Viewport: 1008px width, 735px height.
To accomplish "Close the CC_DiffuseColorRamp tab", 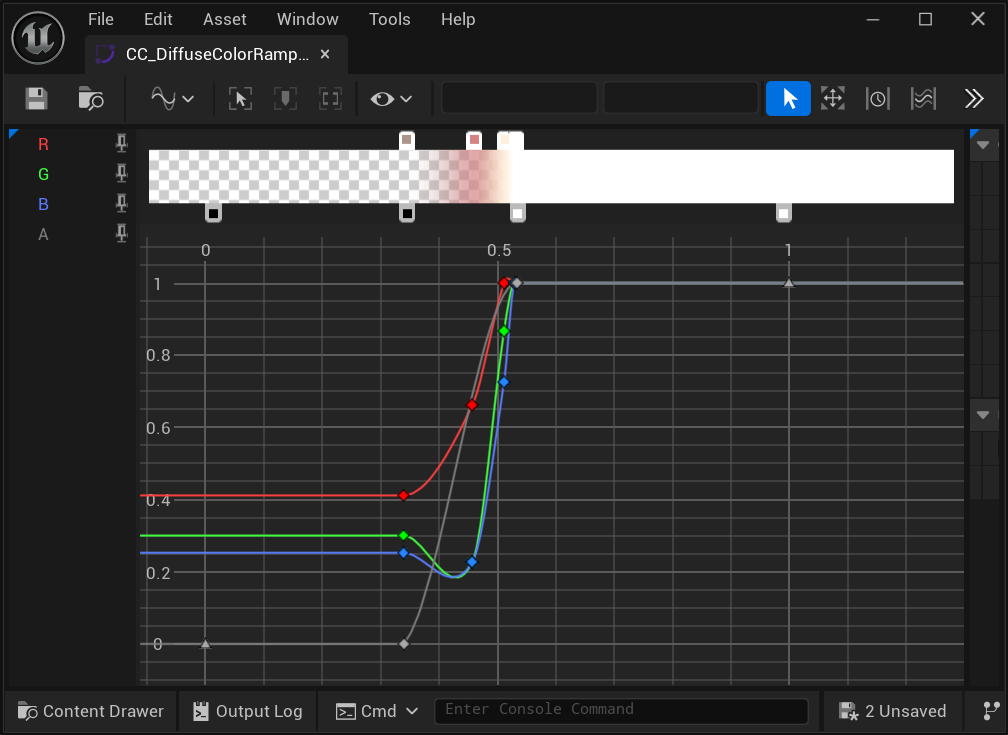I will [x=325, y=55].
